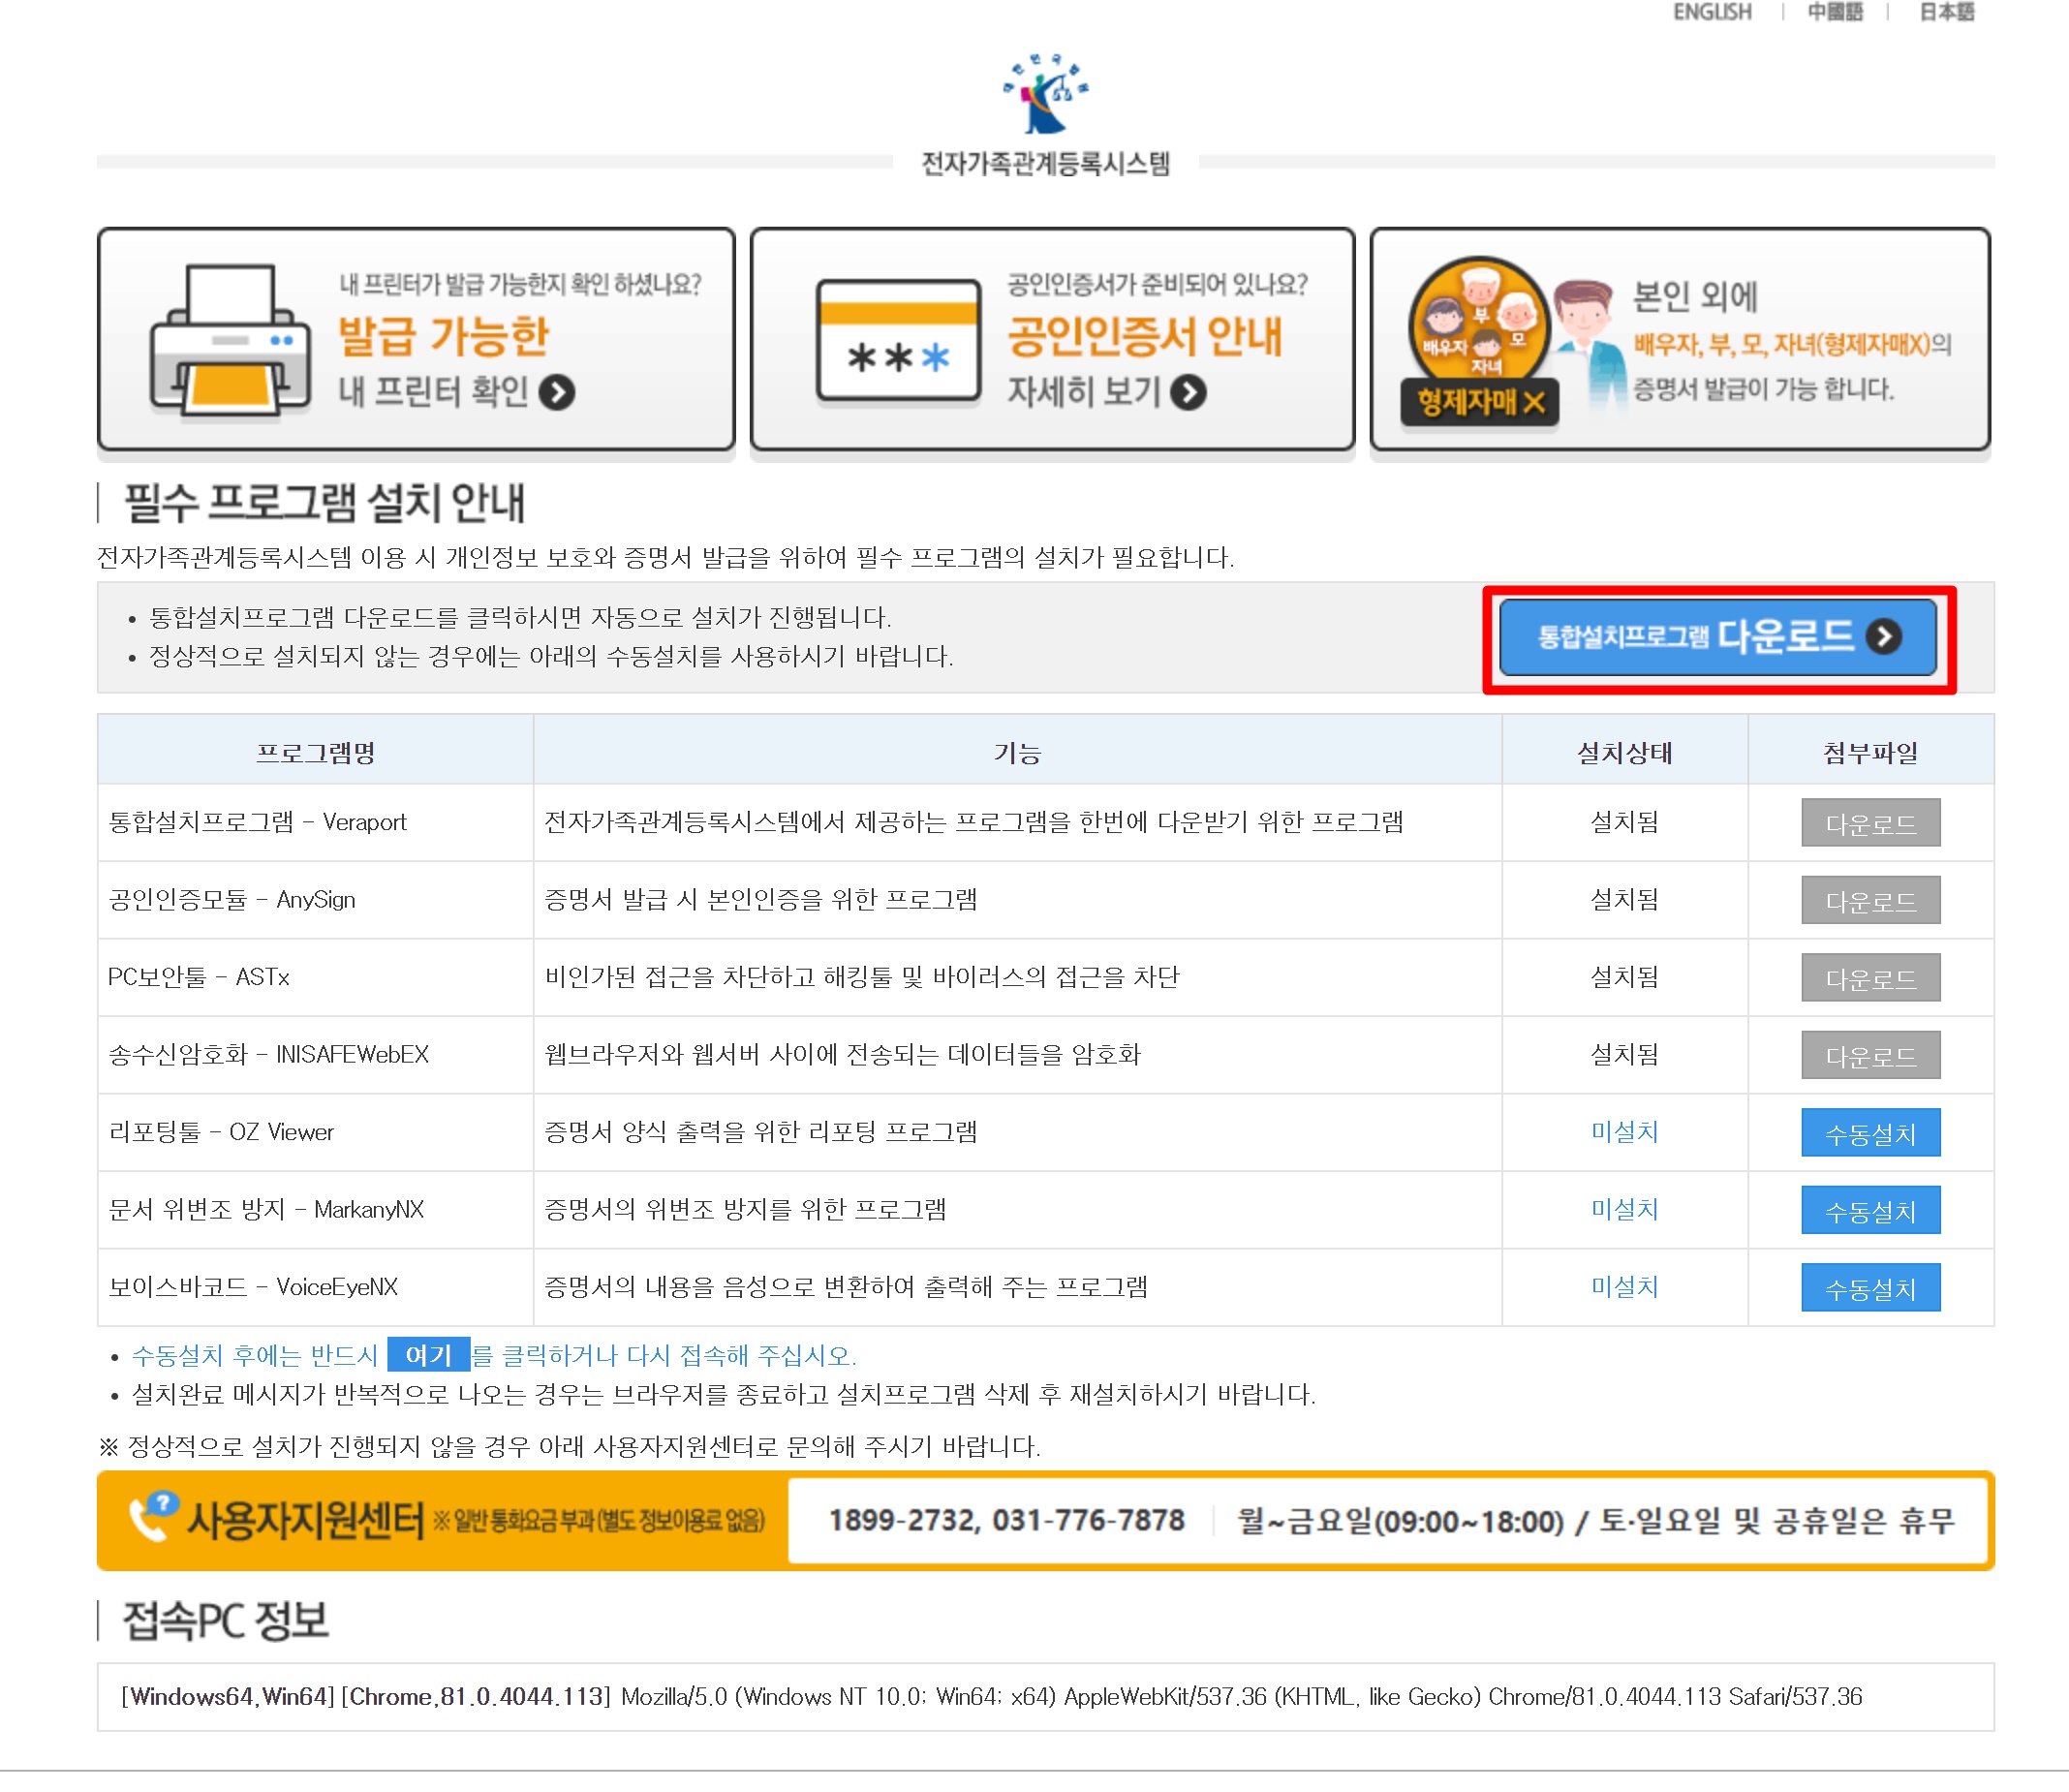Click 다운로드 button for Veraport row
The image size is (2069, 1792).
1869,823
